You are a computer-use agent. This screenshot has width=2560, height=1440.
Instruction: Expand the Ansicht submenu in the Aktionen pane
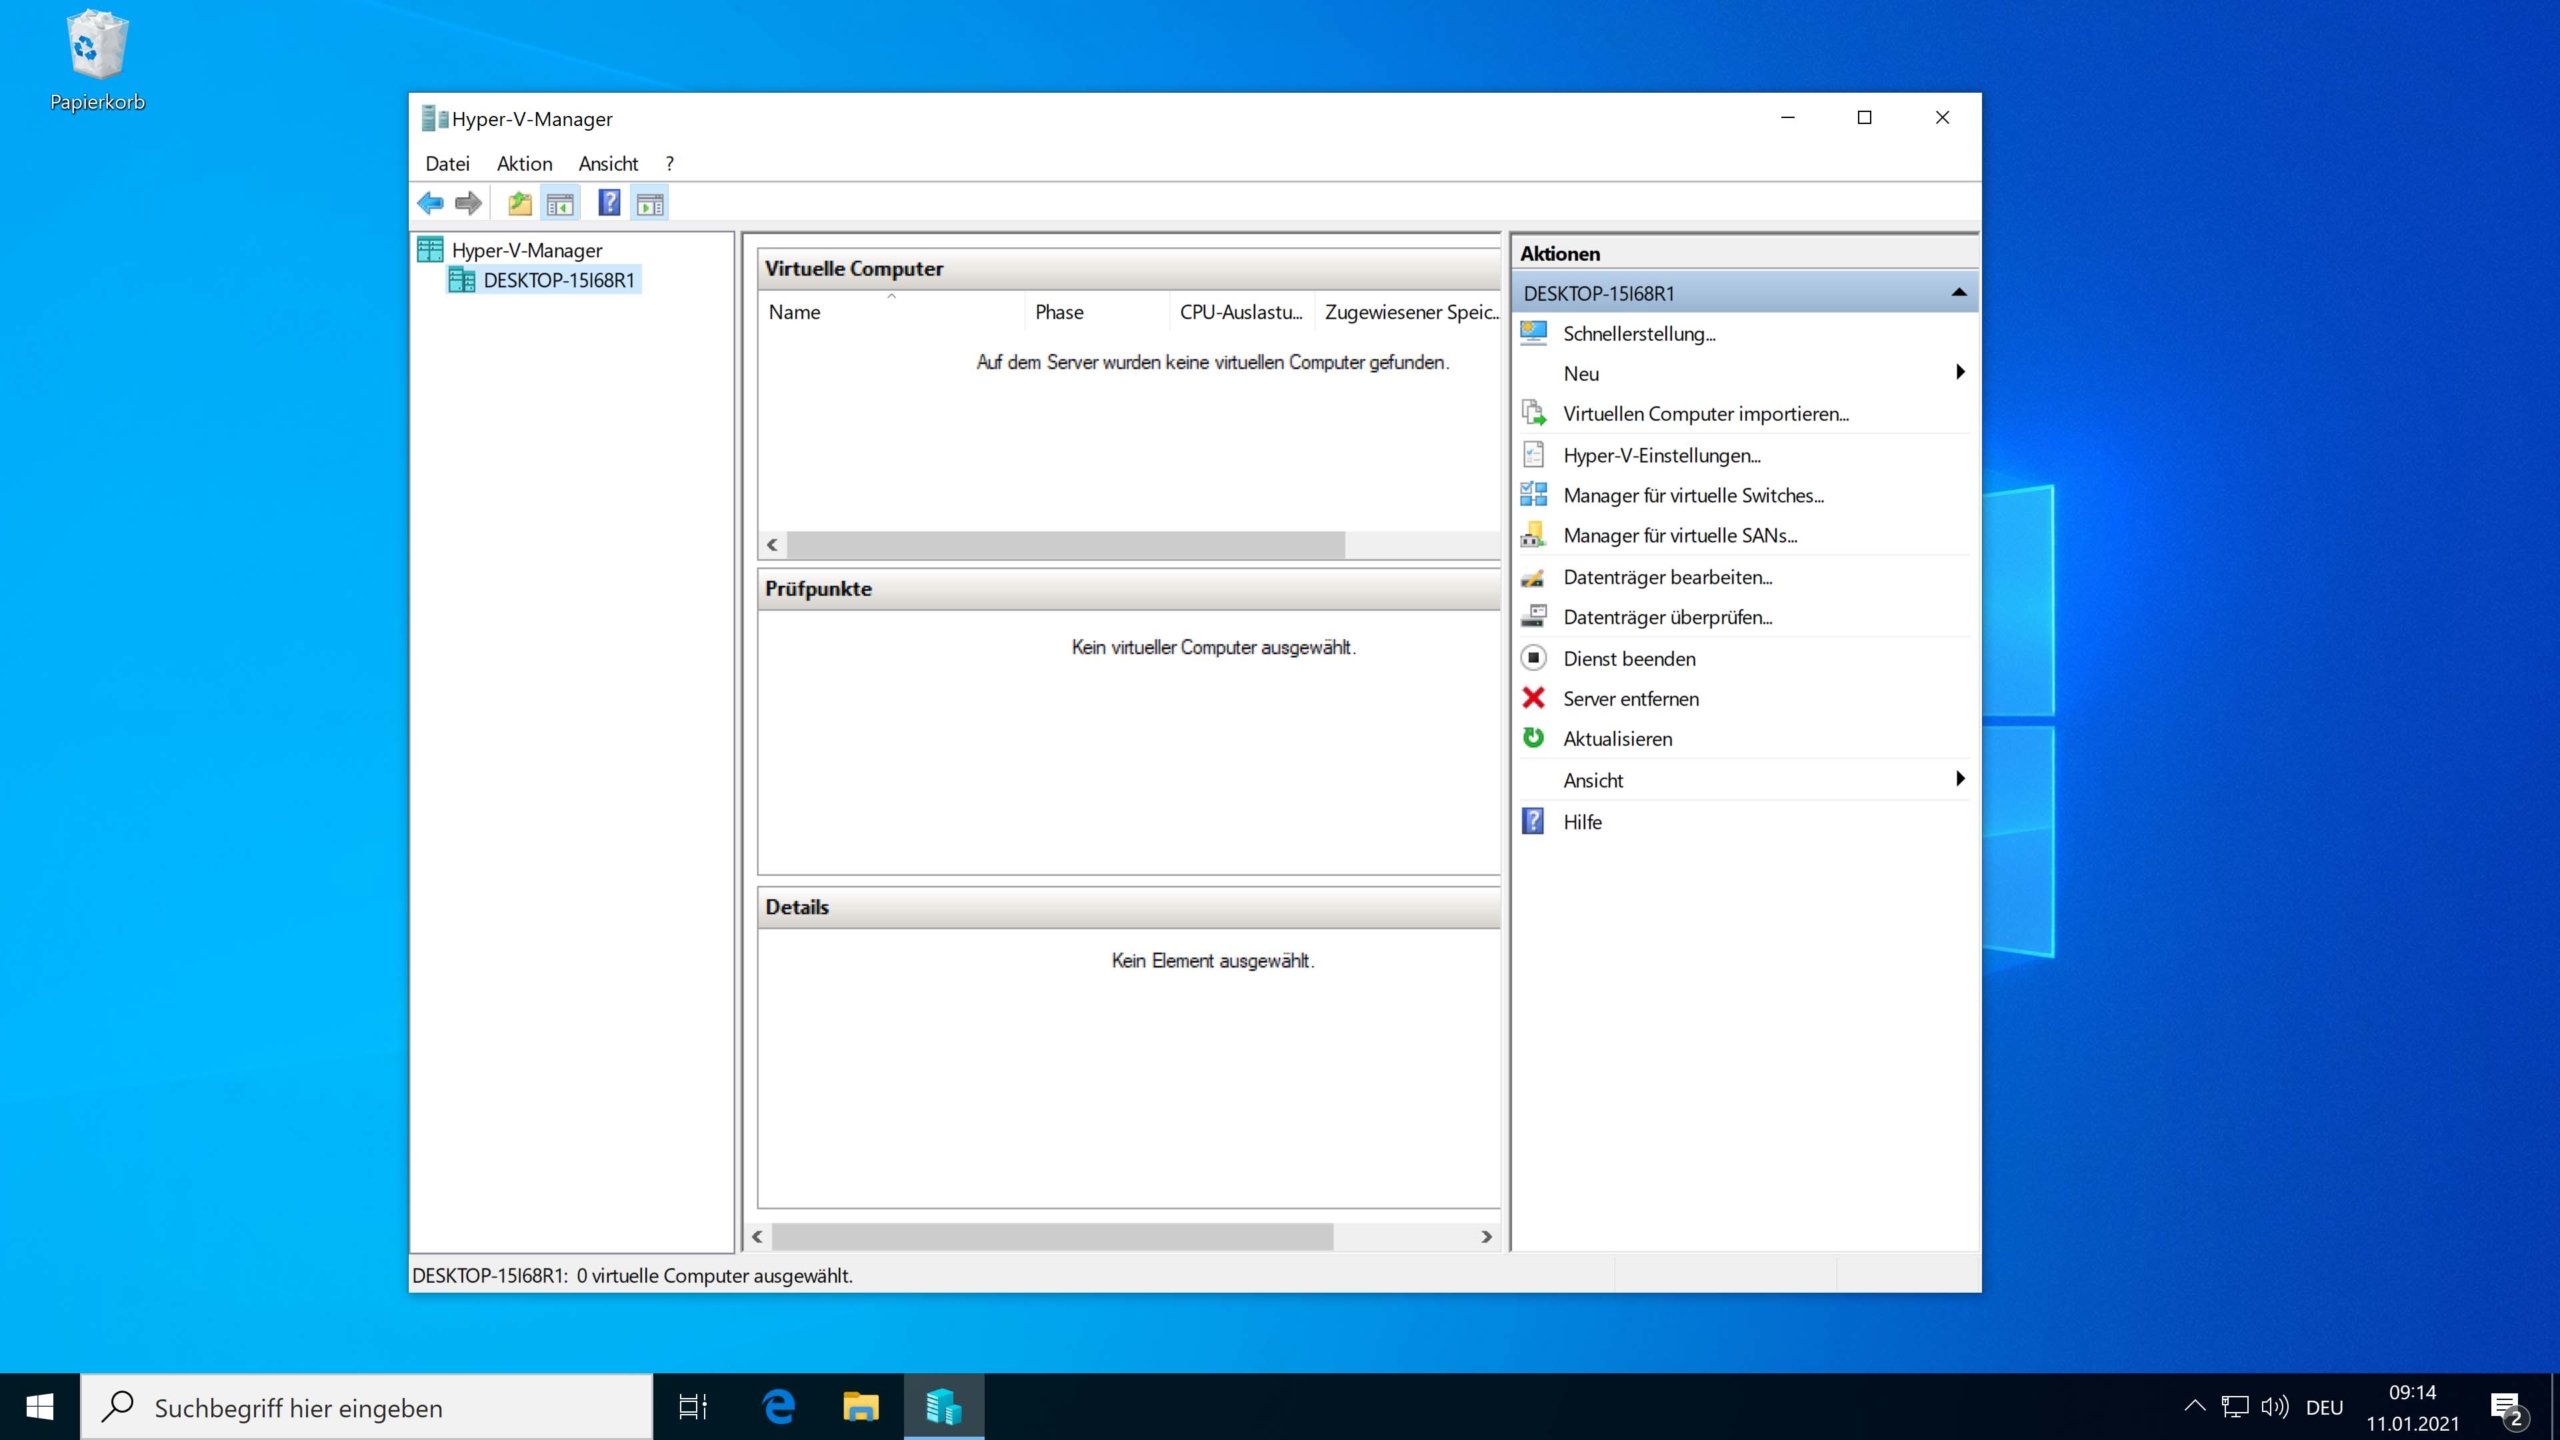(x=1959, y=779)
